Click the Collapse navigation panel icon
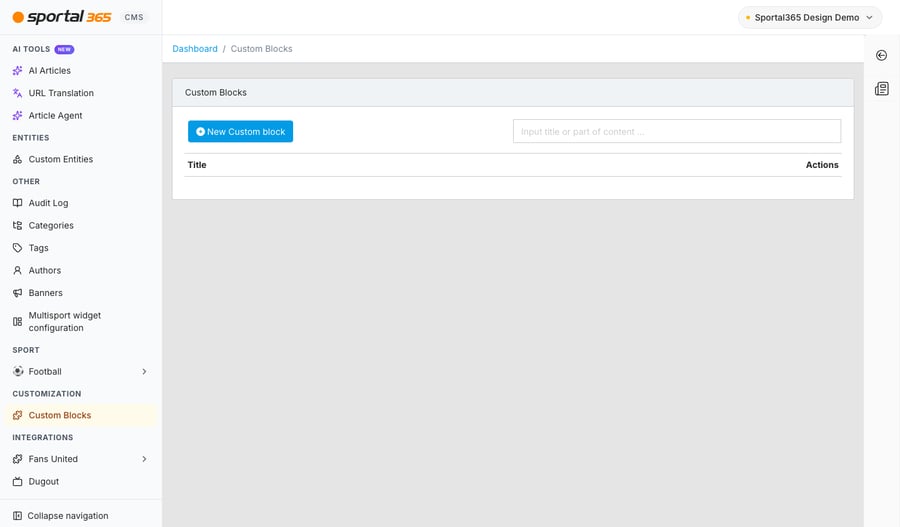This screenshot has height=527, width=900. coord(17,516)
